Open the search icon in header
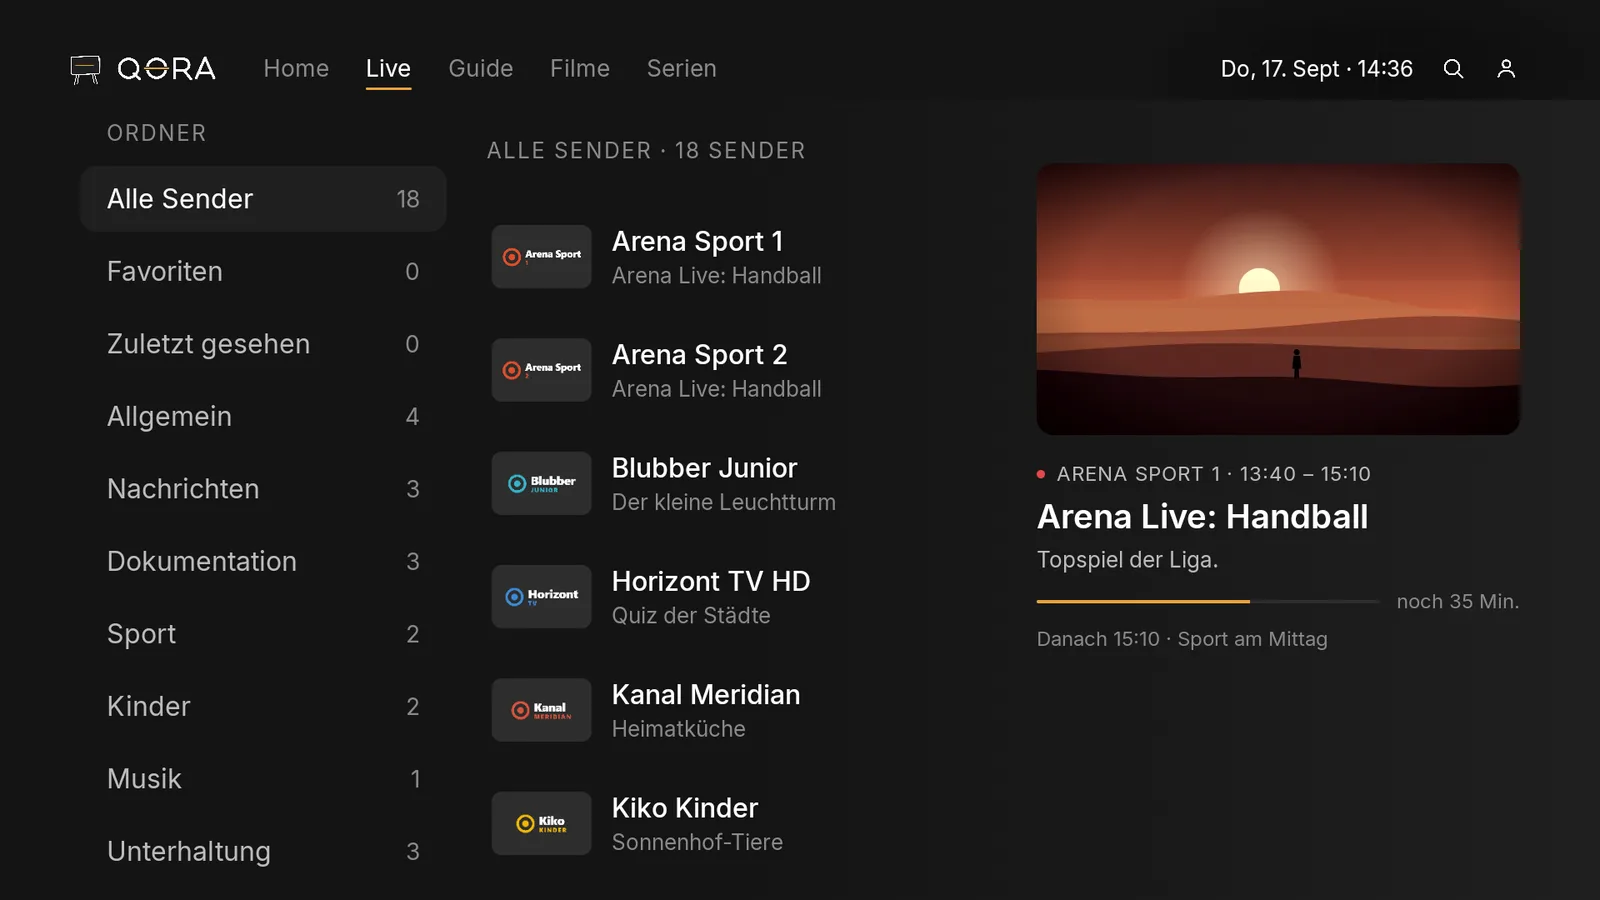1600x900 pixels. (1453, 69)
